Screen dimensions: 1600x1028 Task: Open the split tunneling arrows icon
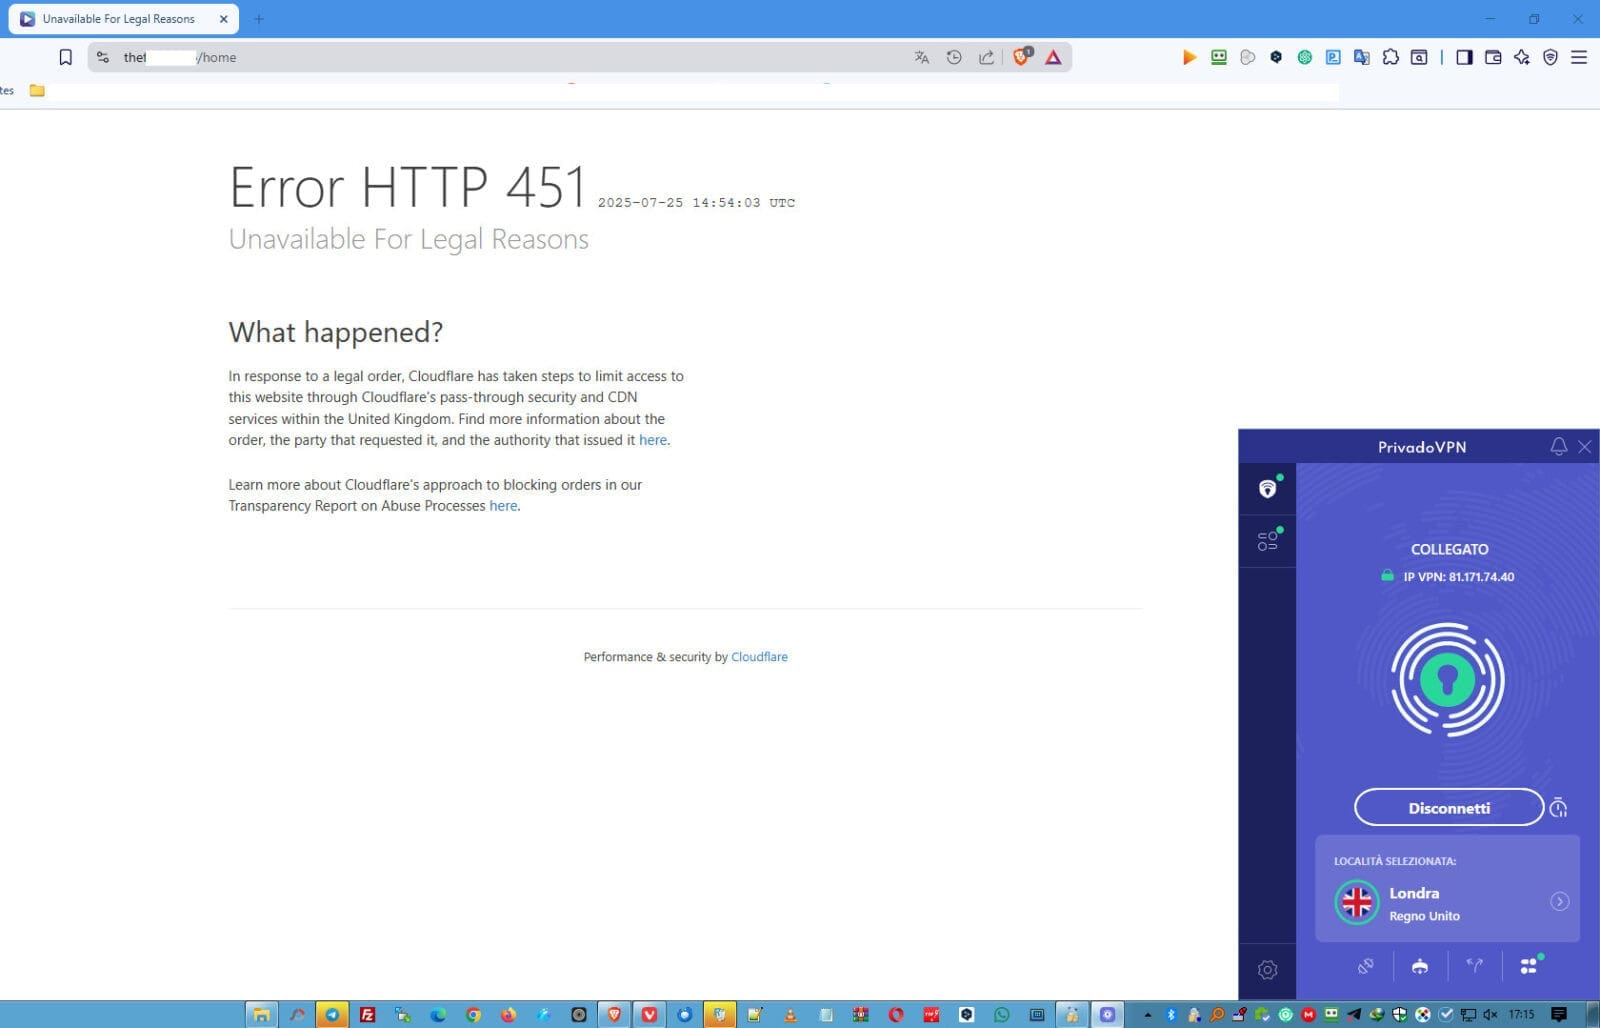(1474, 965)
